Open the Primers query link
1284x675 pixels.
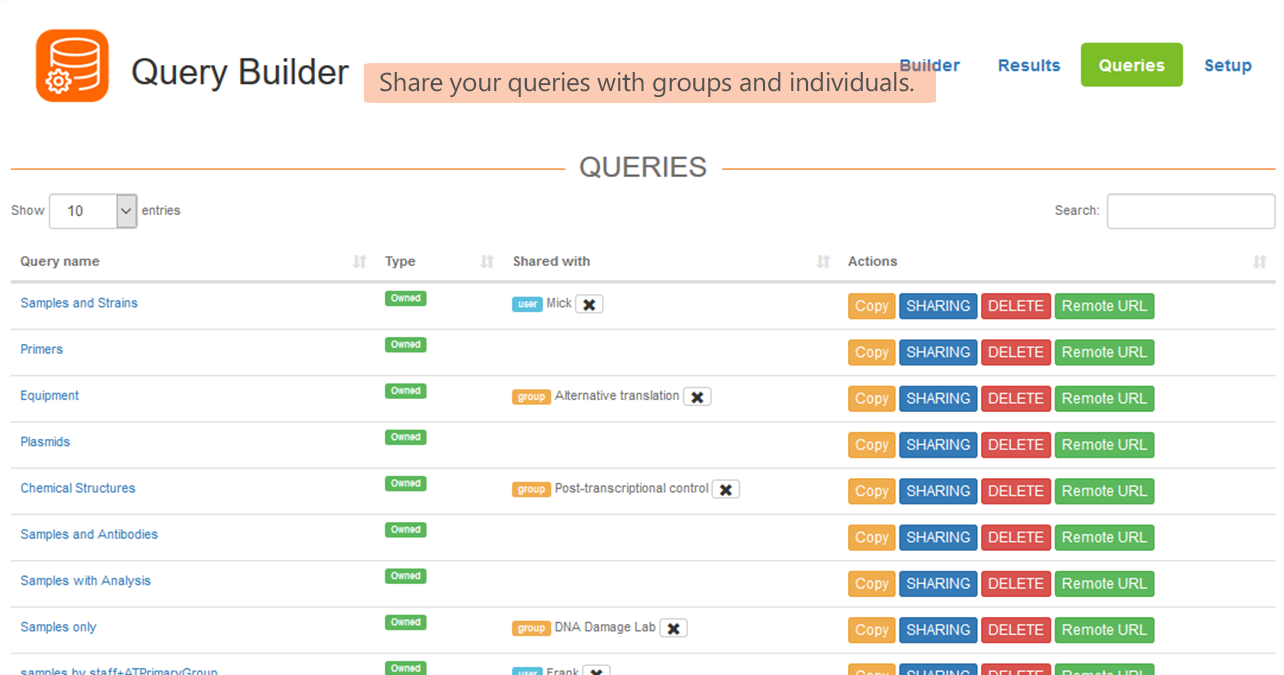42,349
